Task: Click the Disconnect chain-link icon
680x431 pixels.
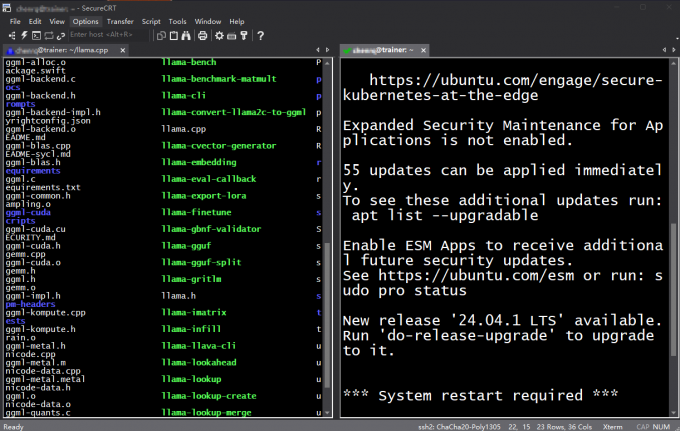Action: point(61,36)
